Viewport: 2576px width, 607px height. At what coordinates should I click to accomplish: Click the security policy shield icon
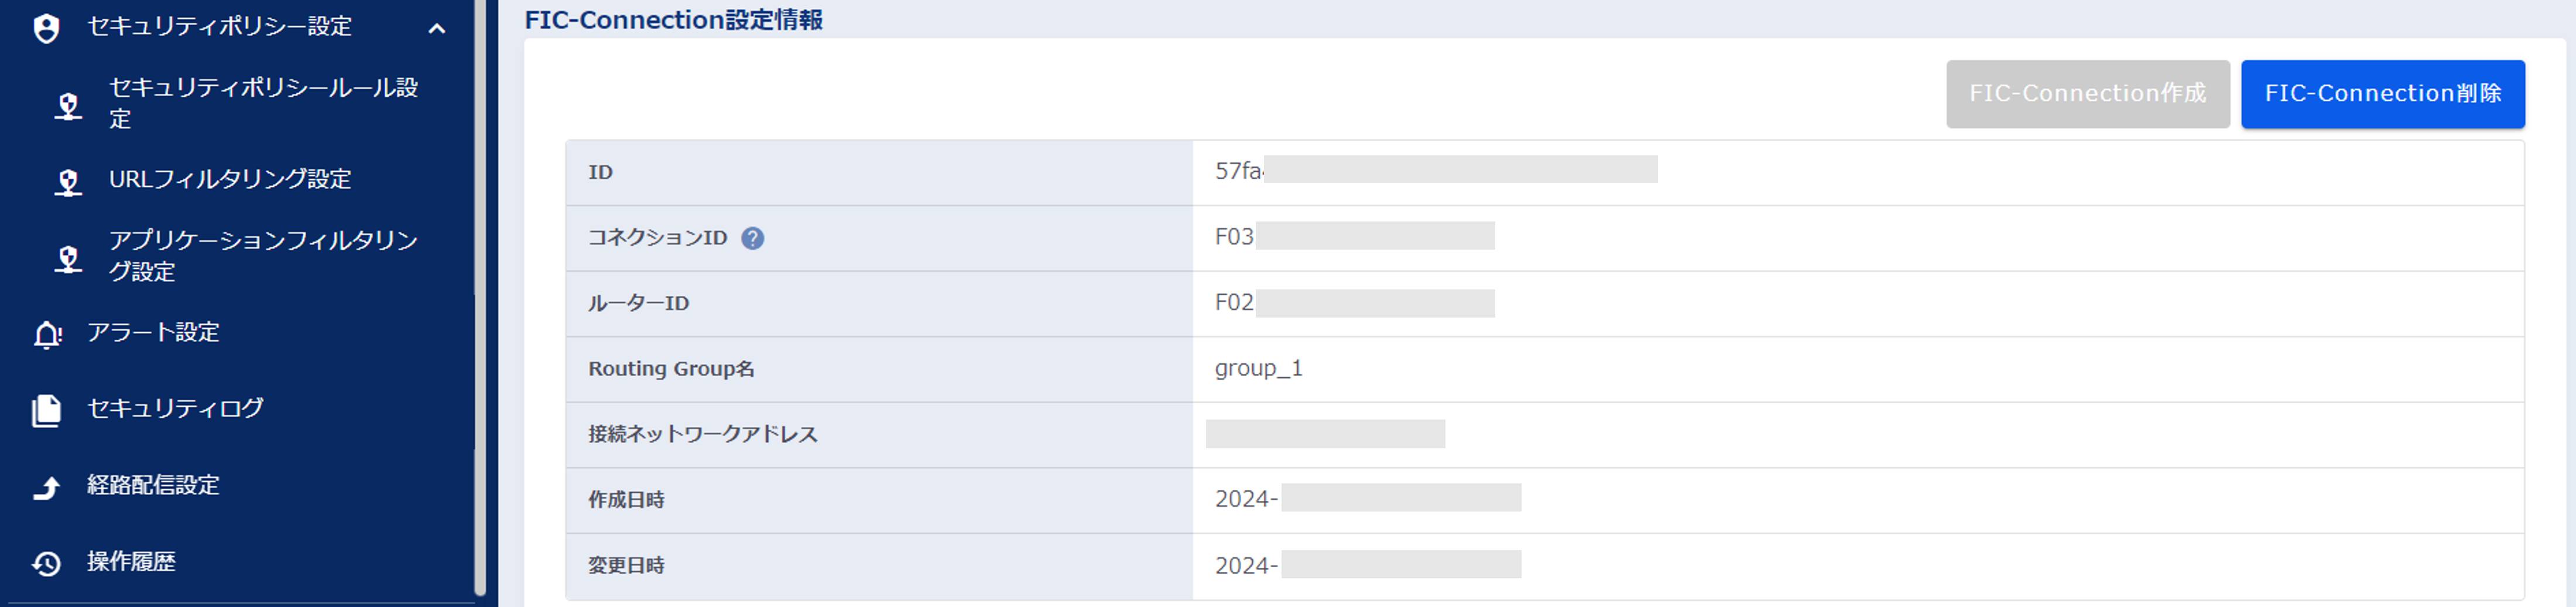click(x=46, y=28)
